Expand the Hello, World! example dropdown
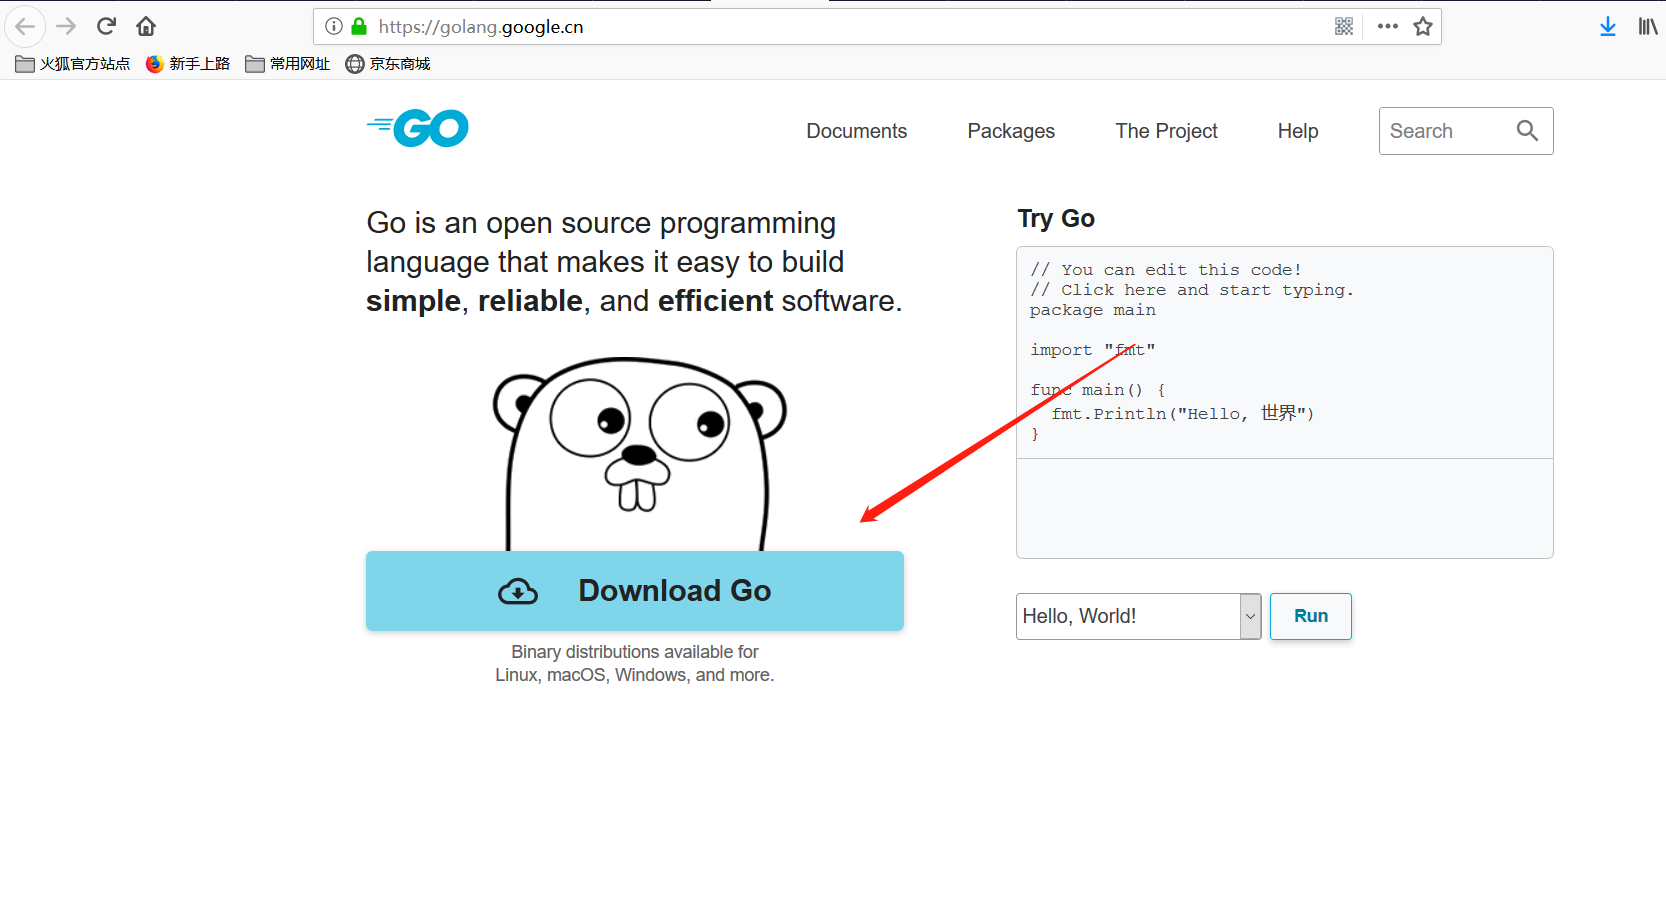This screenshot has width=1666, height=910. pyautogui.click(x=1138, y=616)
